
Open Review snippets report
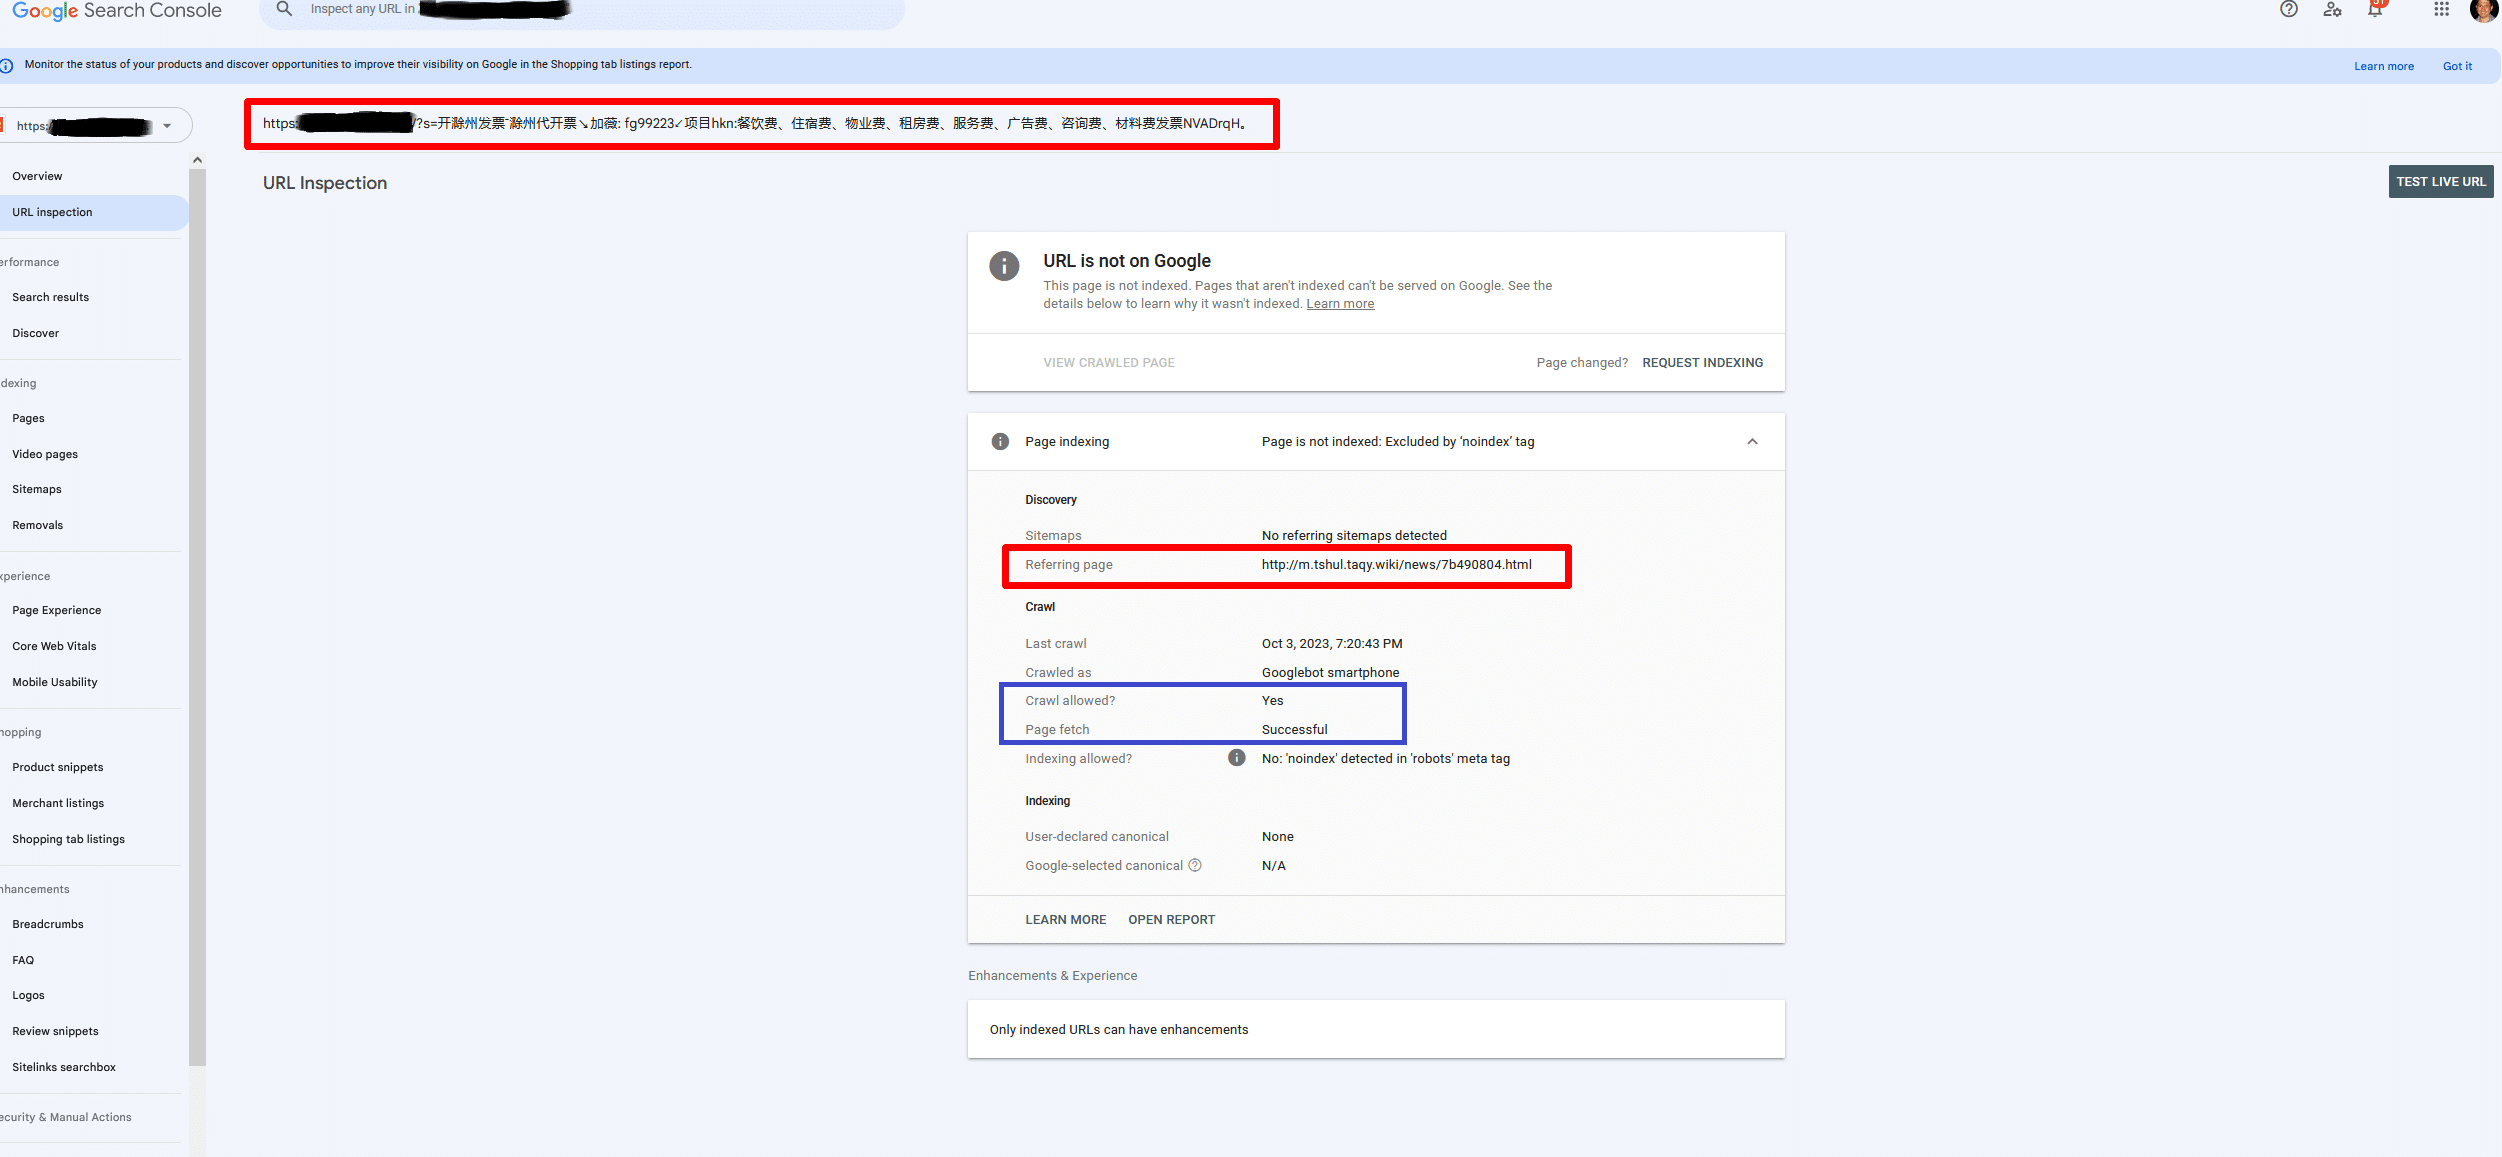point(55,1031)
